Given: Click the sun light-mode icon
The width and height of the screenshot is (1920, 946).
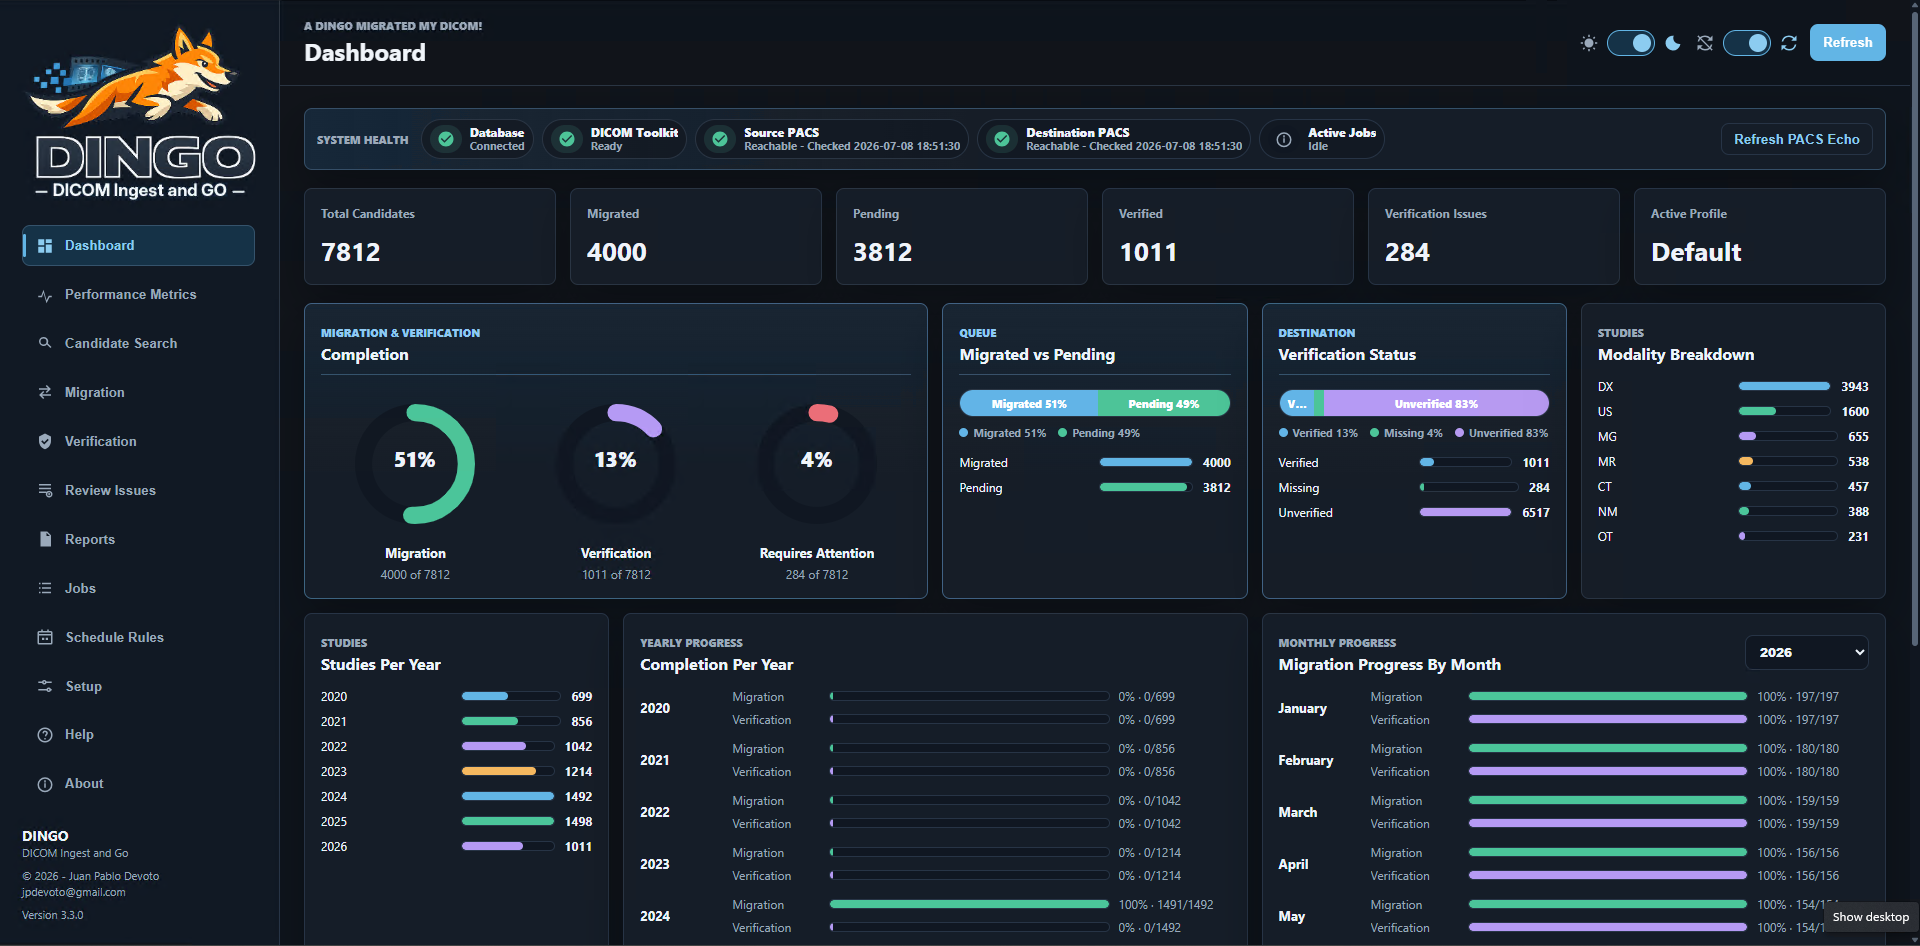Looking at the screenshot, I should click(1589, 43).
